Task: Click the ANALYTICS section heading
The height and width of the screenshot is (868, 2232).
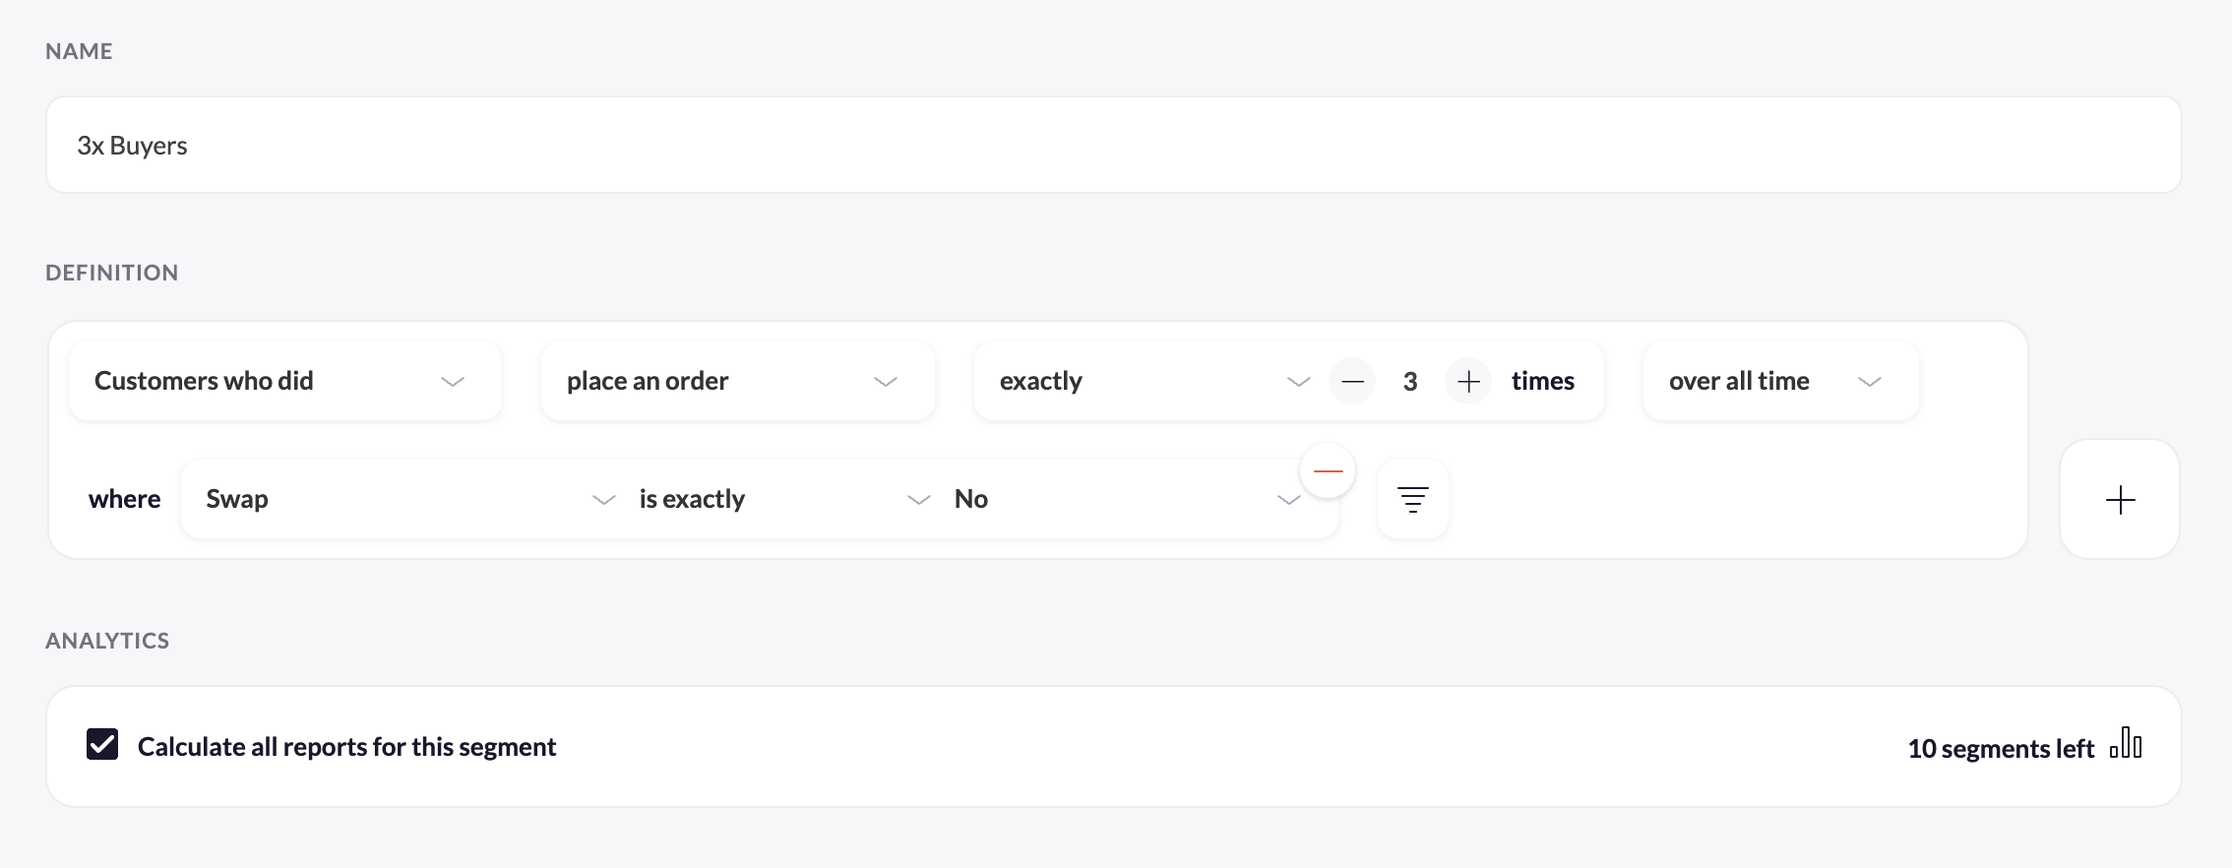Action: tap(107, 640)
